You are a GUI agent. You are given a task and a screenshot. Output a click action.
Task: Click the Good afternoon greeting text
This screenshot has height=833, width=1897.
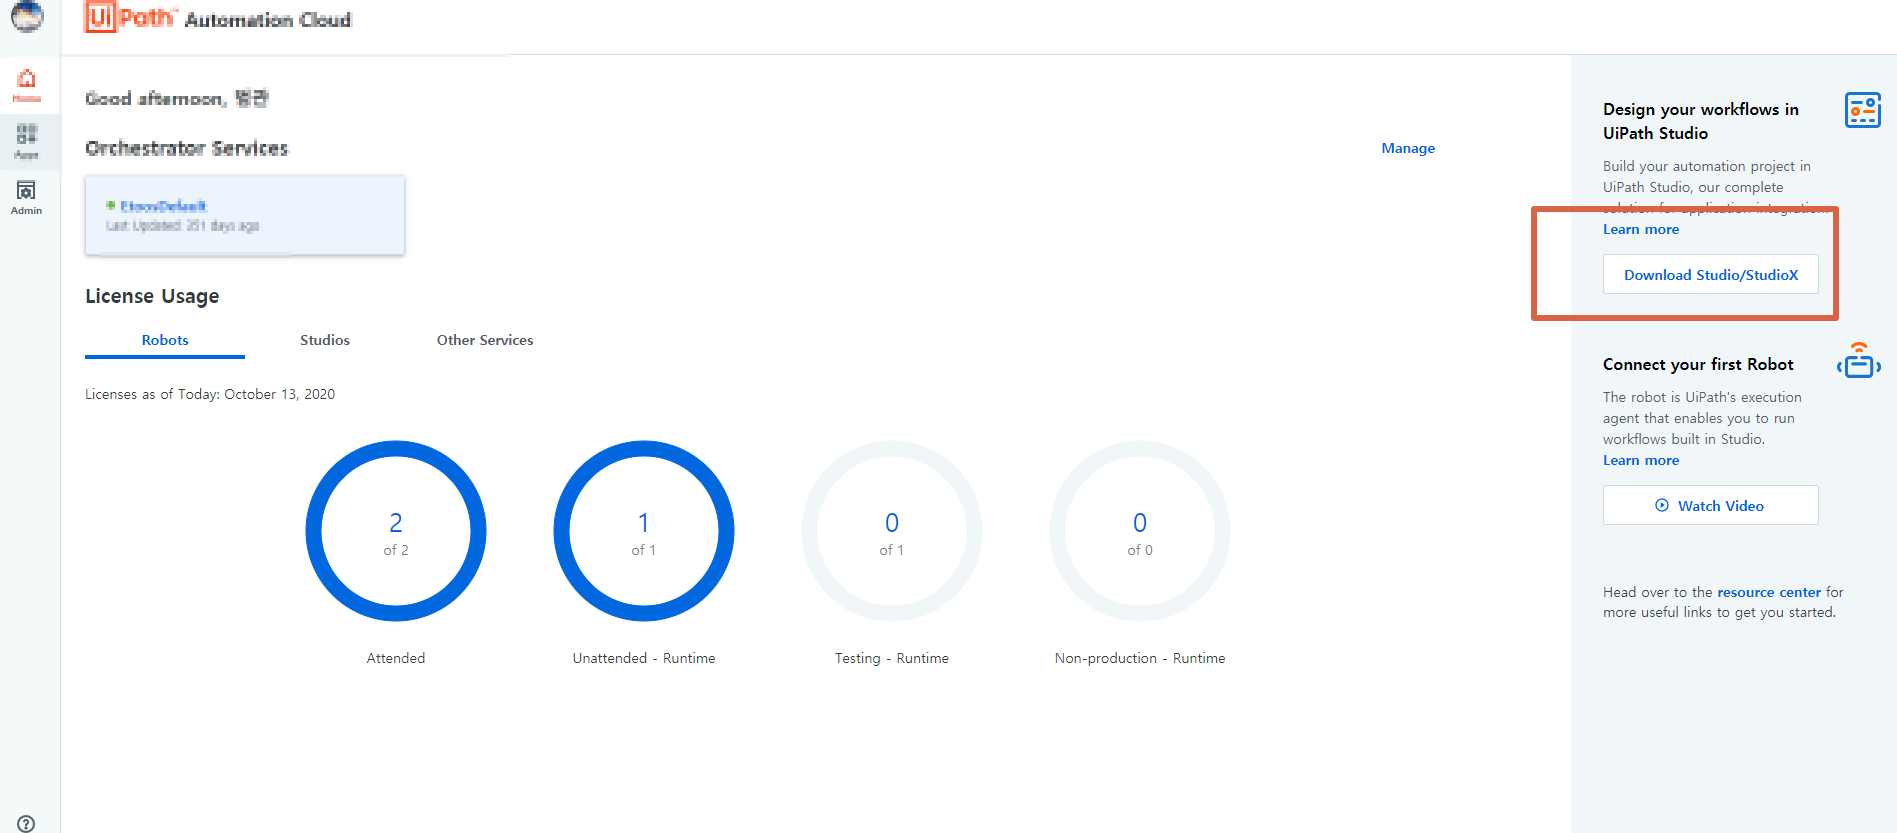click(x=177, y=98)
